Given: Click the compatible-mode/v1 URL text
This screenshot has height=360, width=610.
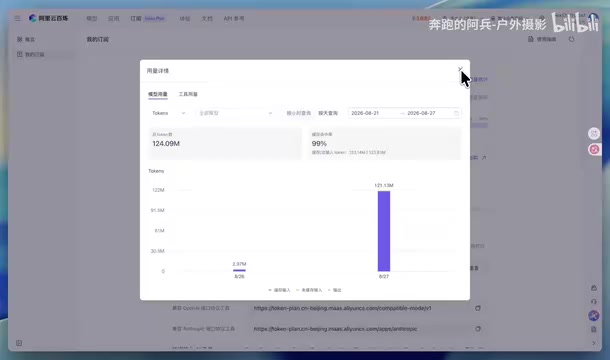Looking at the screenshot, I should tap(342, 308).
